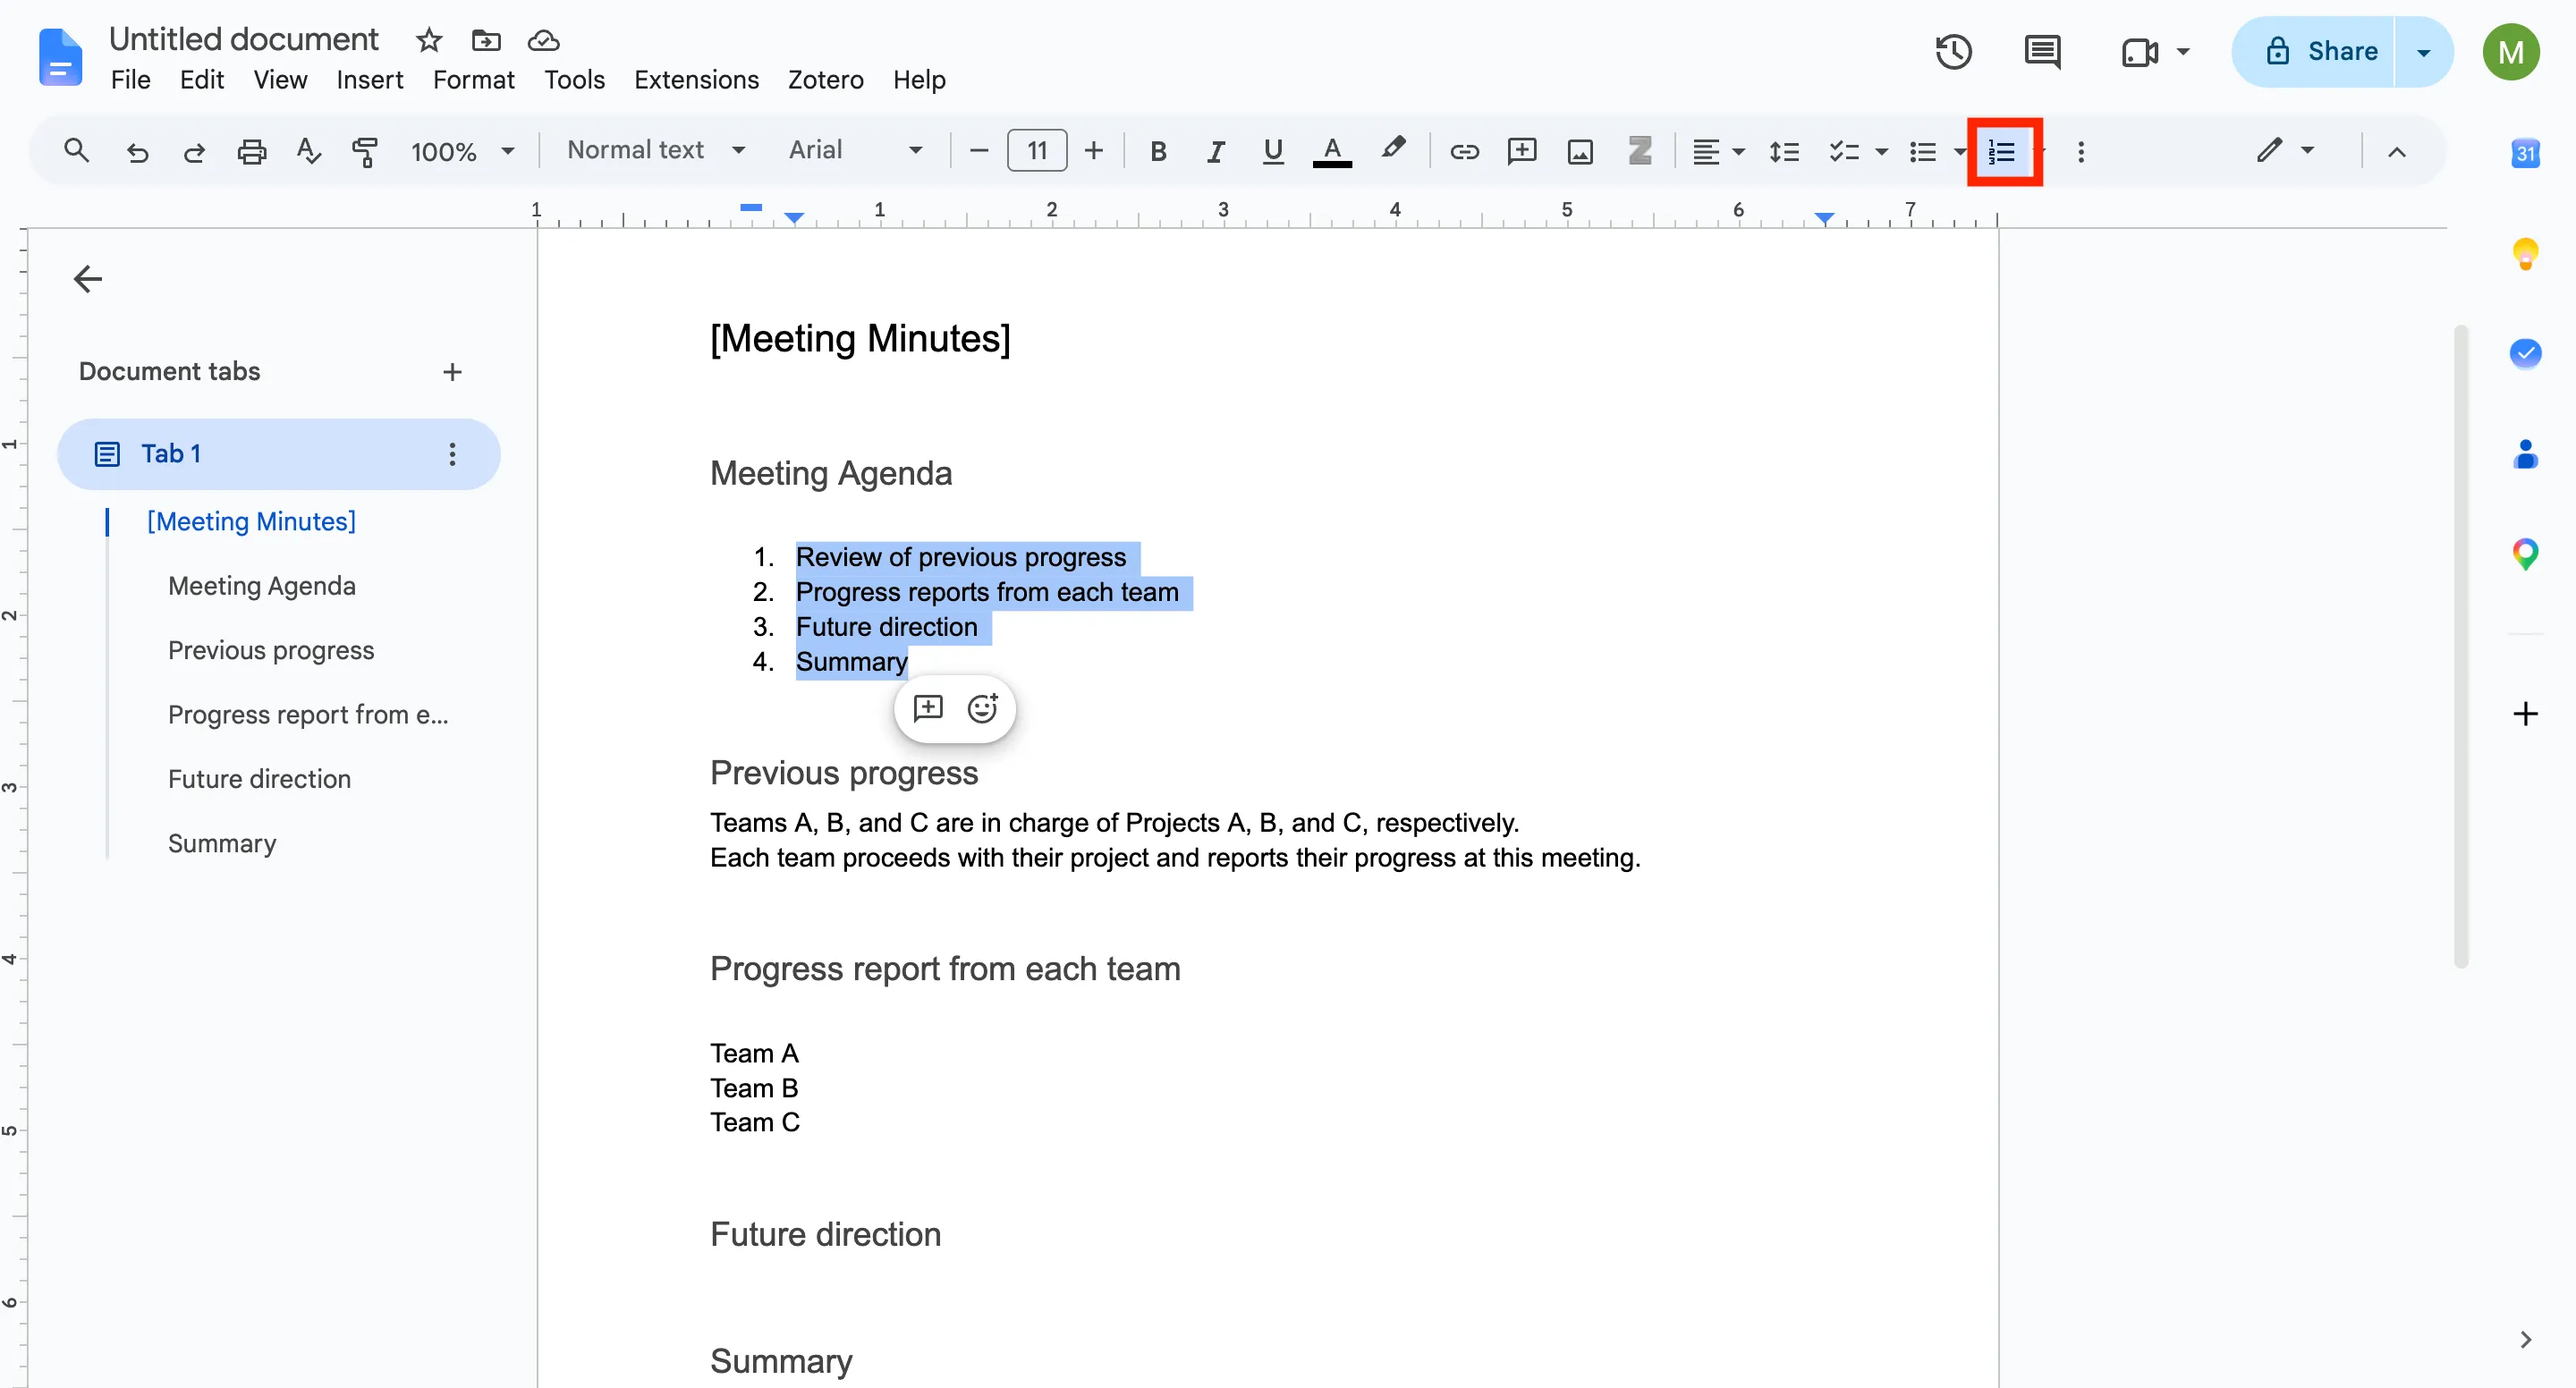Jump to Future direction in outline

click(x=259, y=779)
